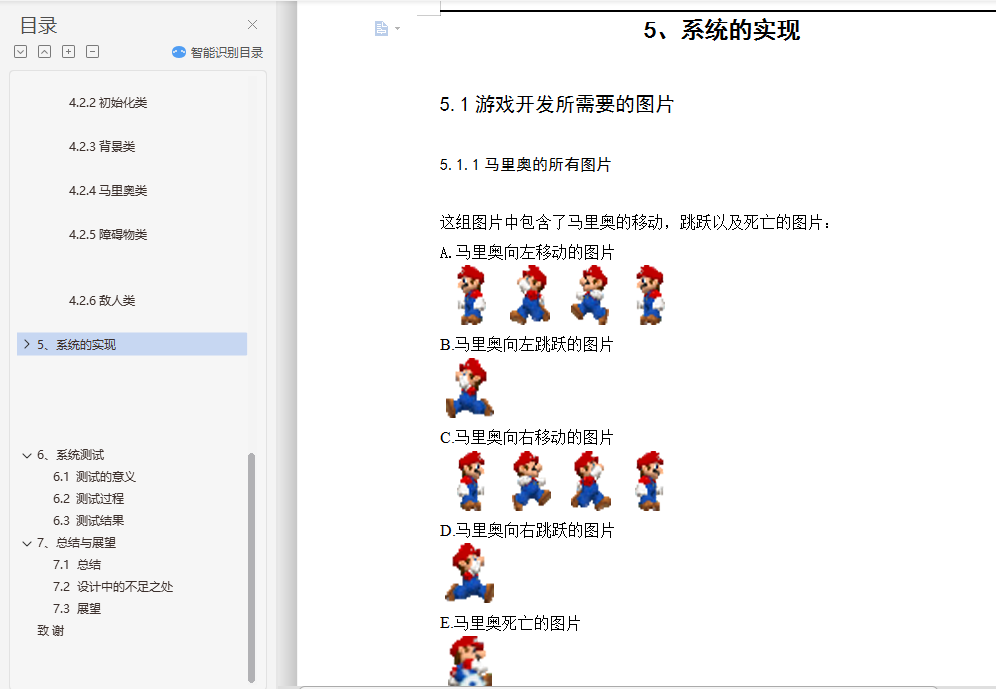Go to 4.2.5 障碍物类 entry

(x=108, y=235)
